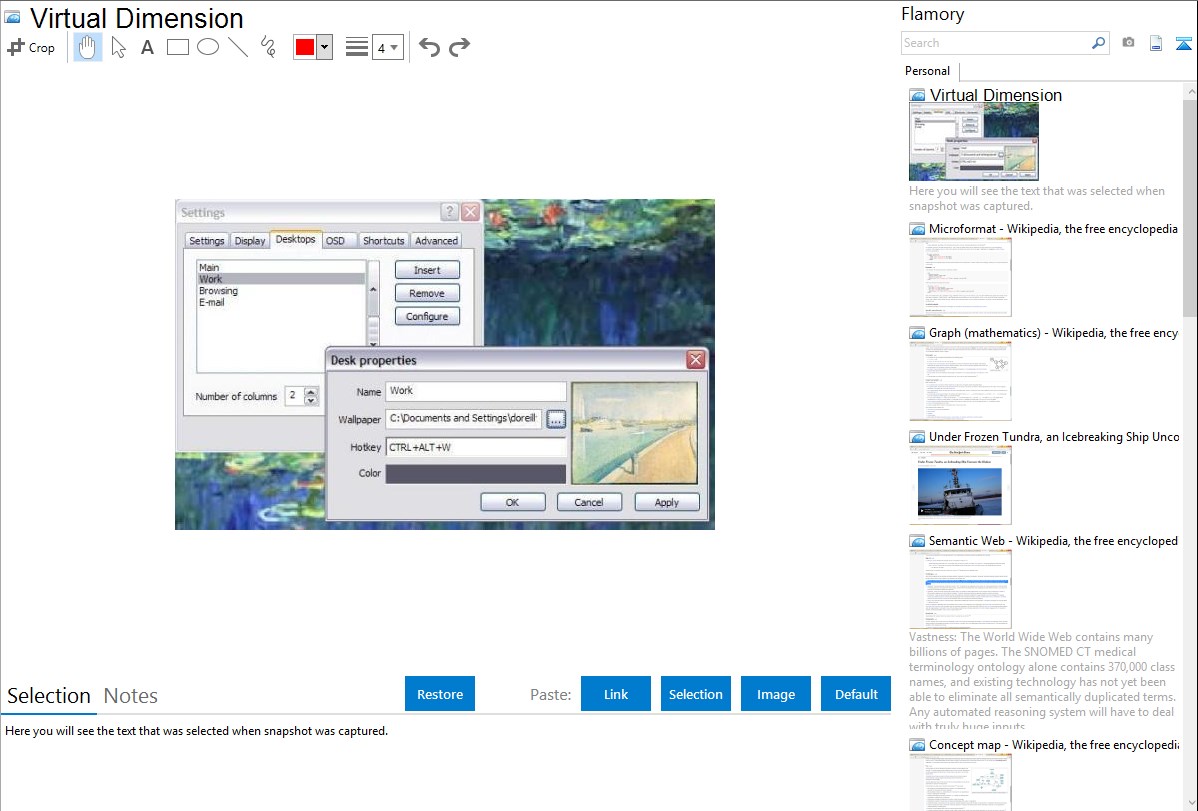The image size is (1198, 811).
Task: Click the Semantic Web - Wikipedia title
Action: (x=1053, y=540)
